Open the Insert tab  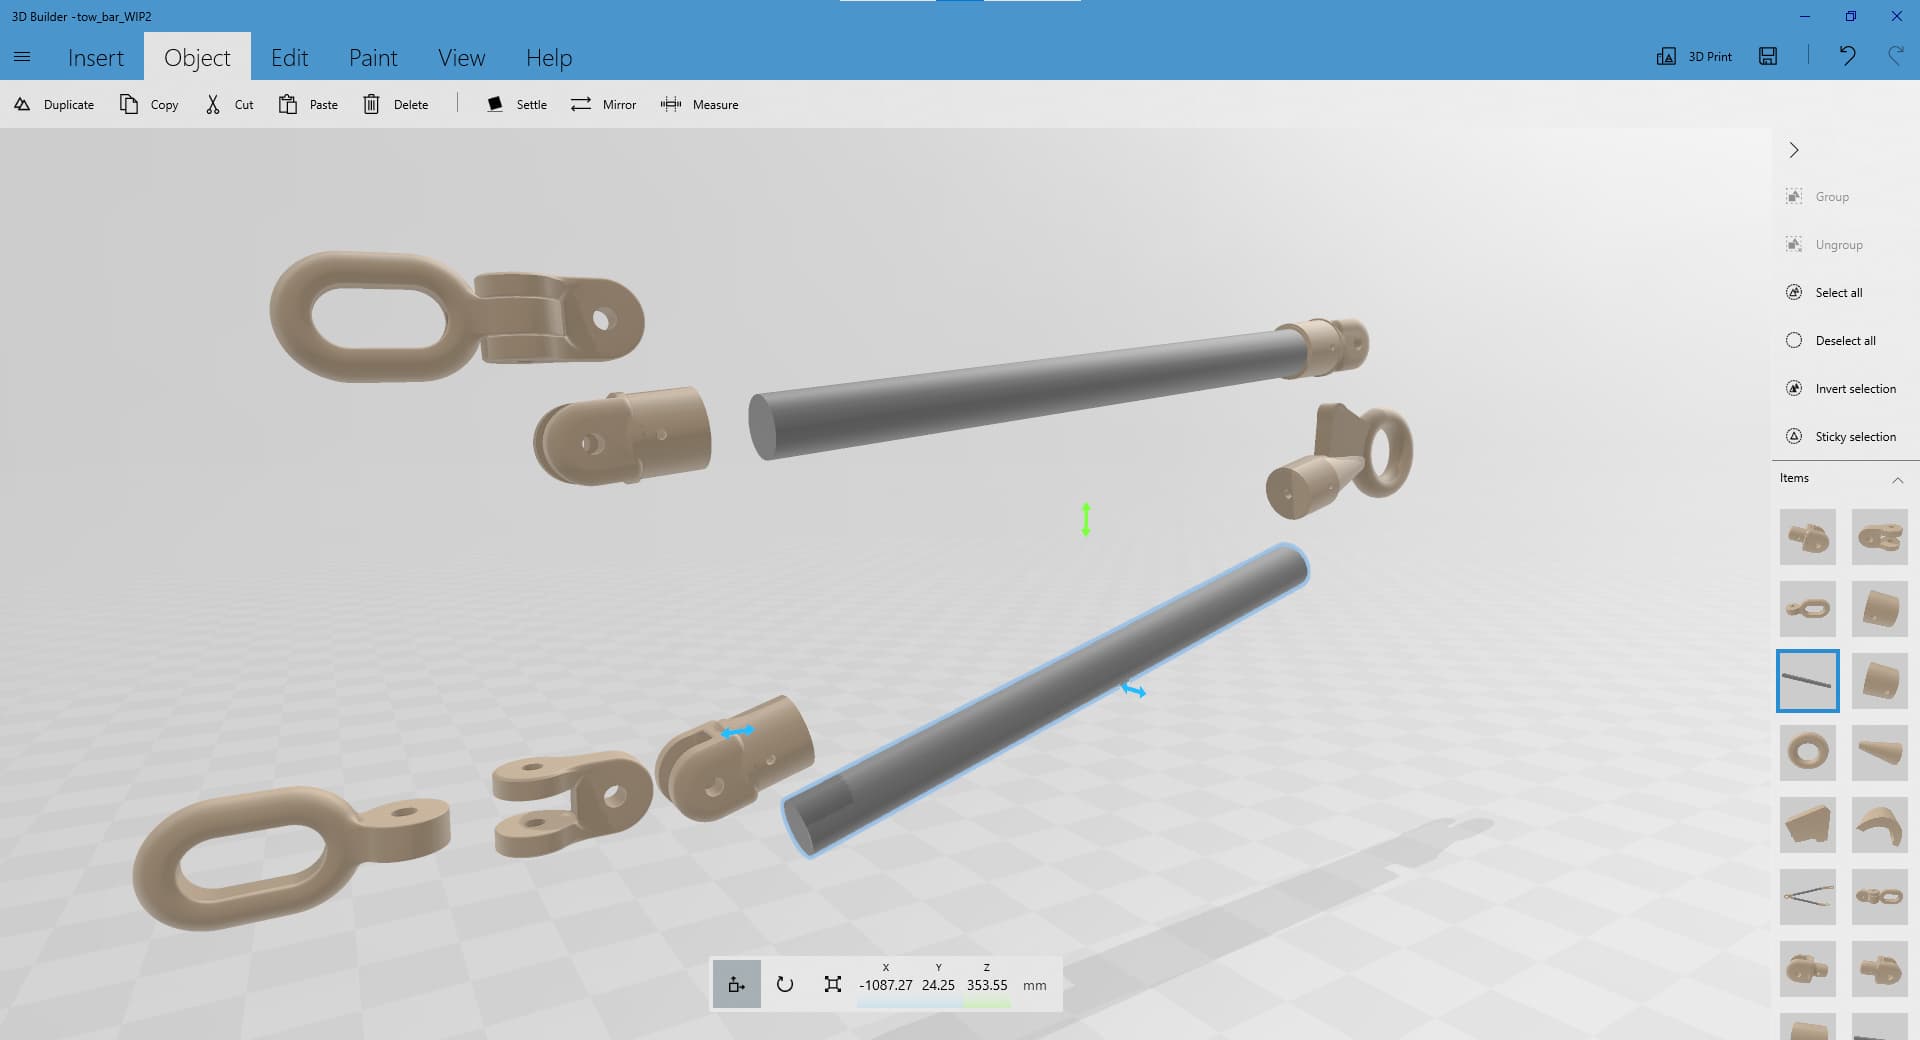pyautogui.click(x=96, y=58)
